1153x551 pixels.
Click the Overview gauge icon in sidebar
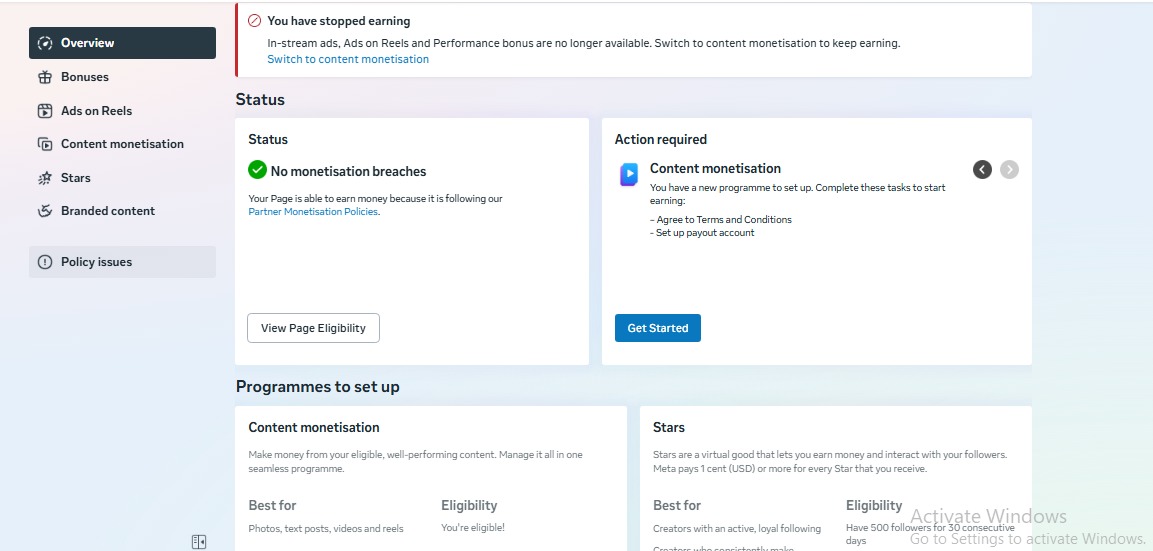point(45,43)
